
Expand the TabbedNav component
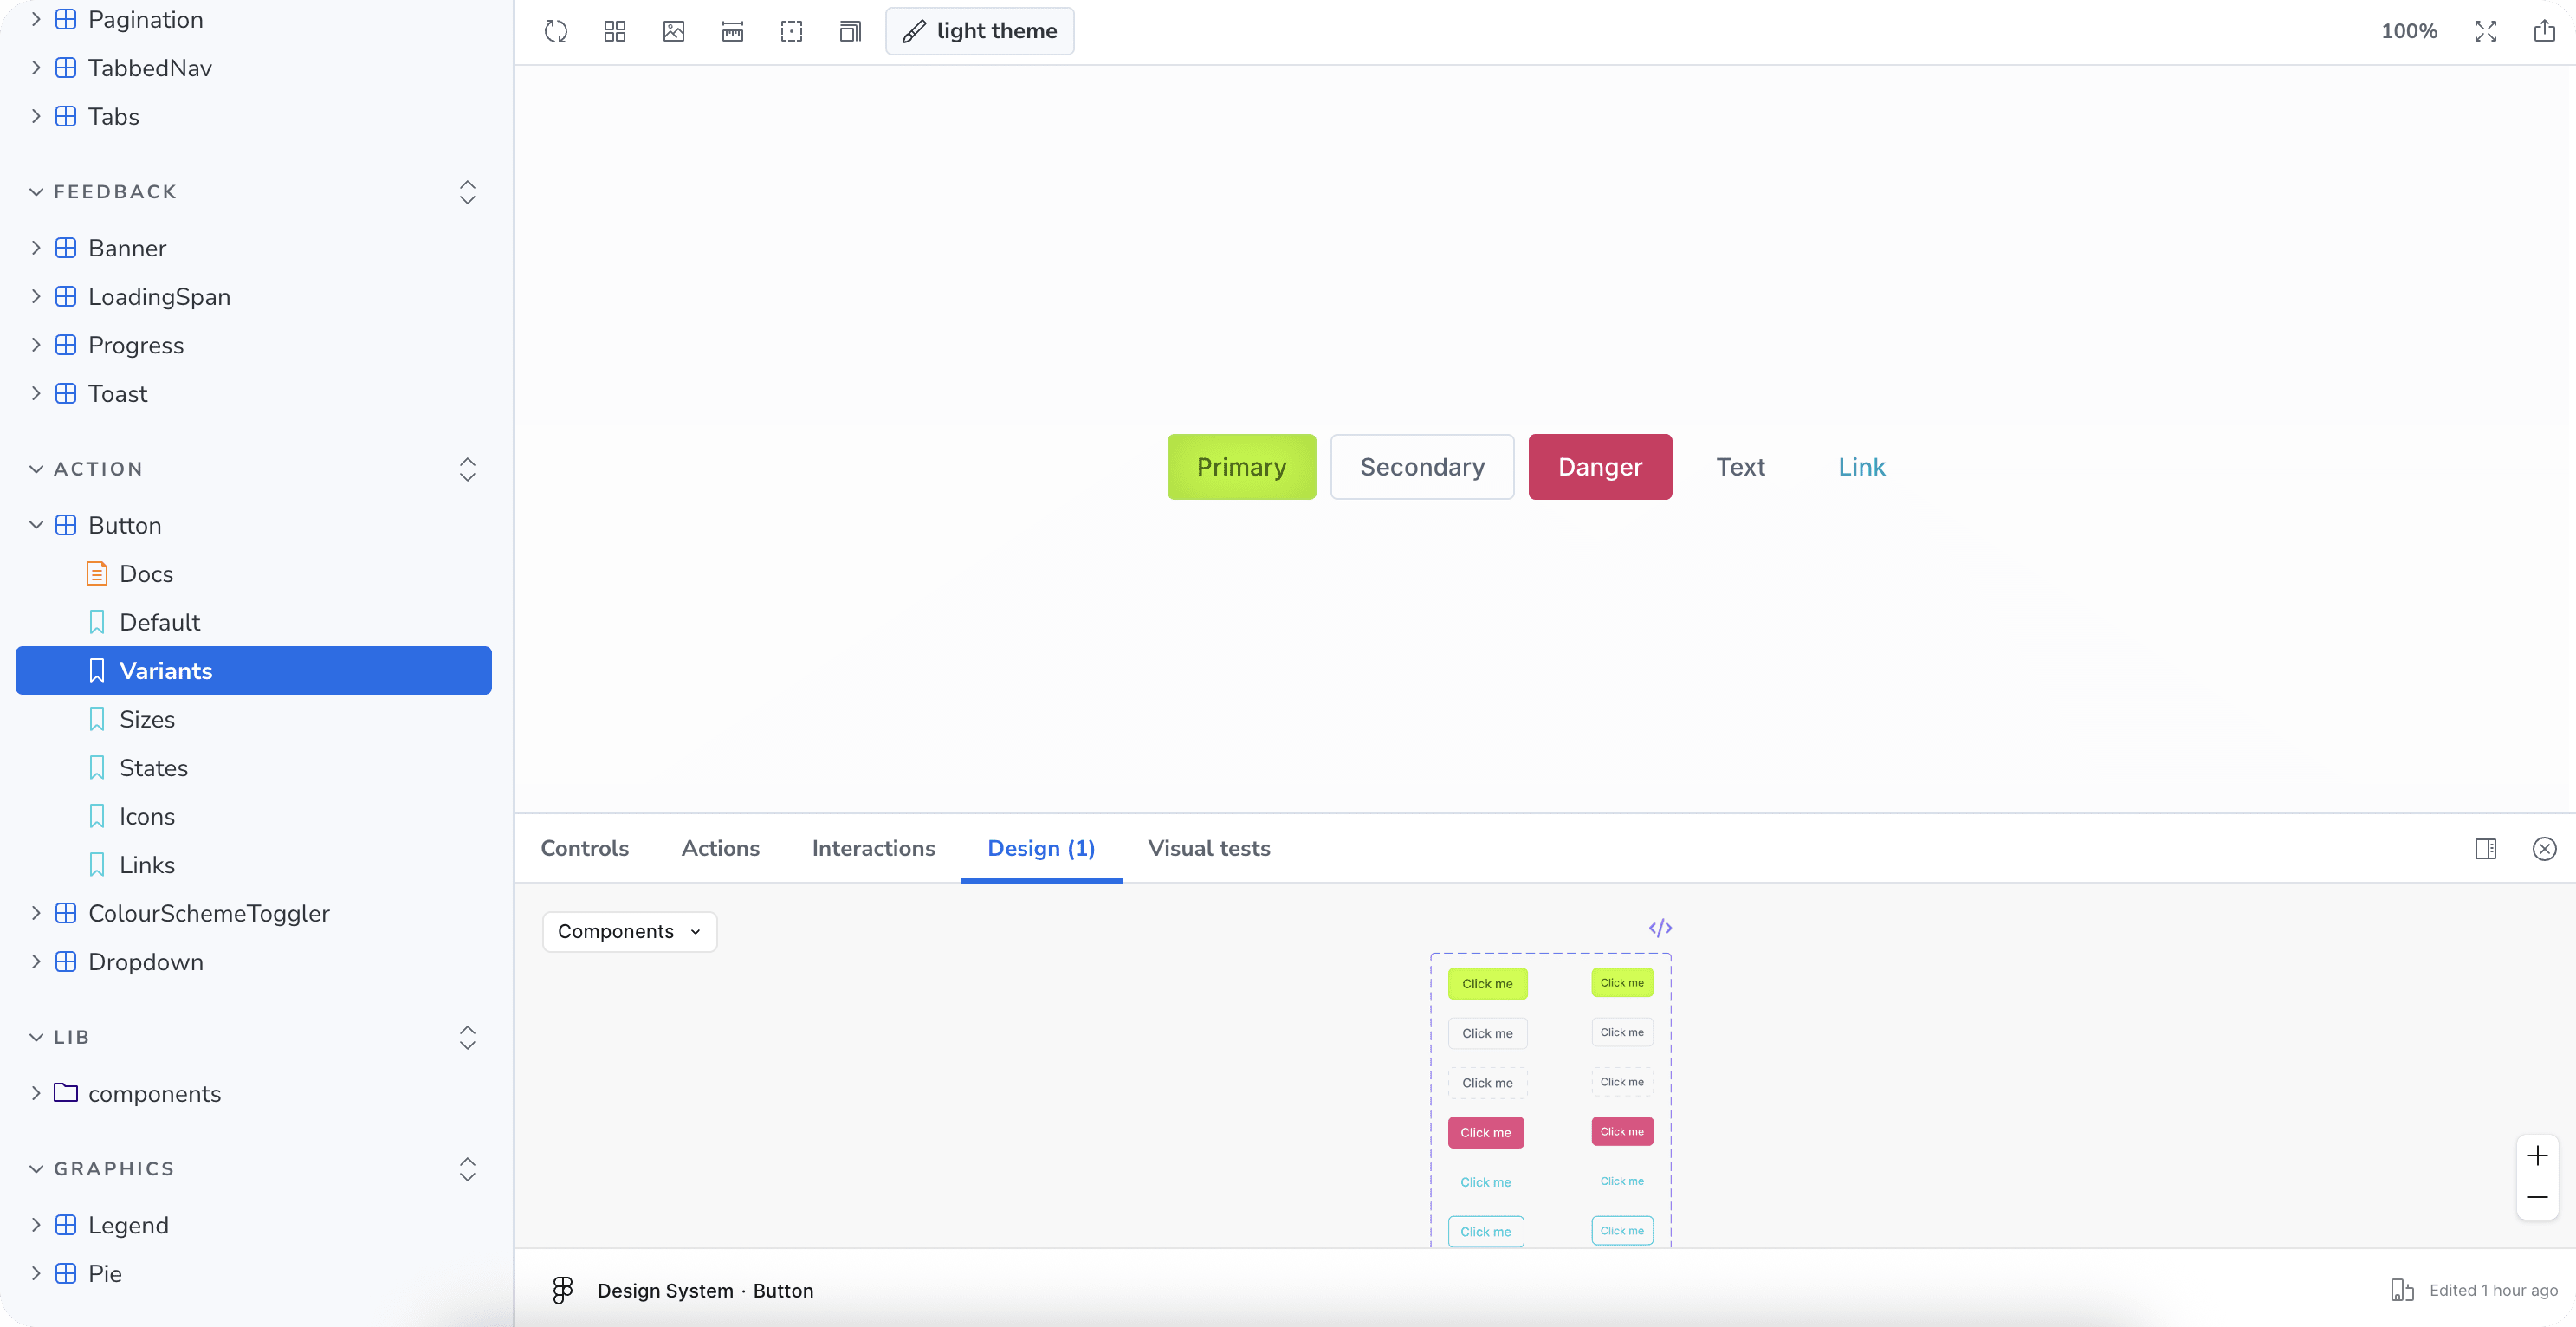tap(36, 67)
